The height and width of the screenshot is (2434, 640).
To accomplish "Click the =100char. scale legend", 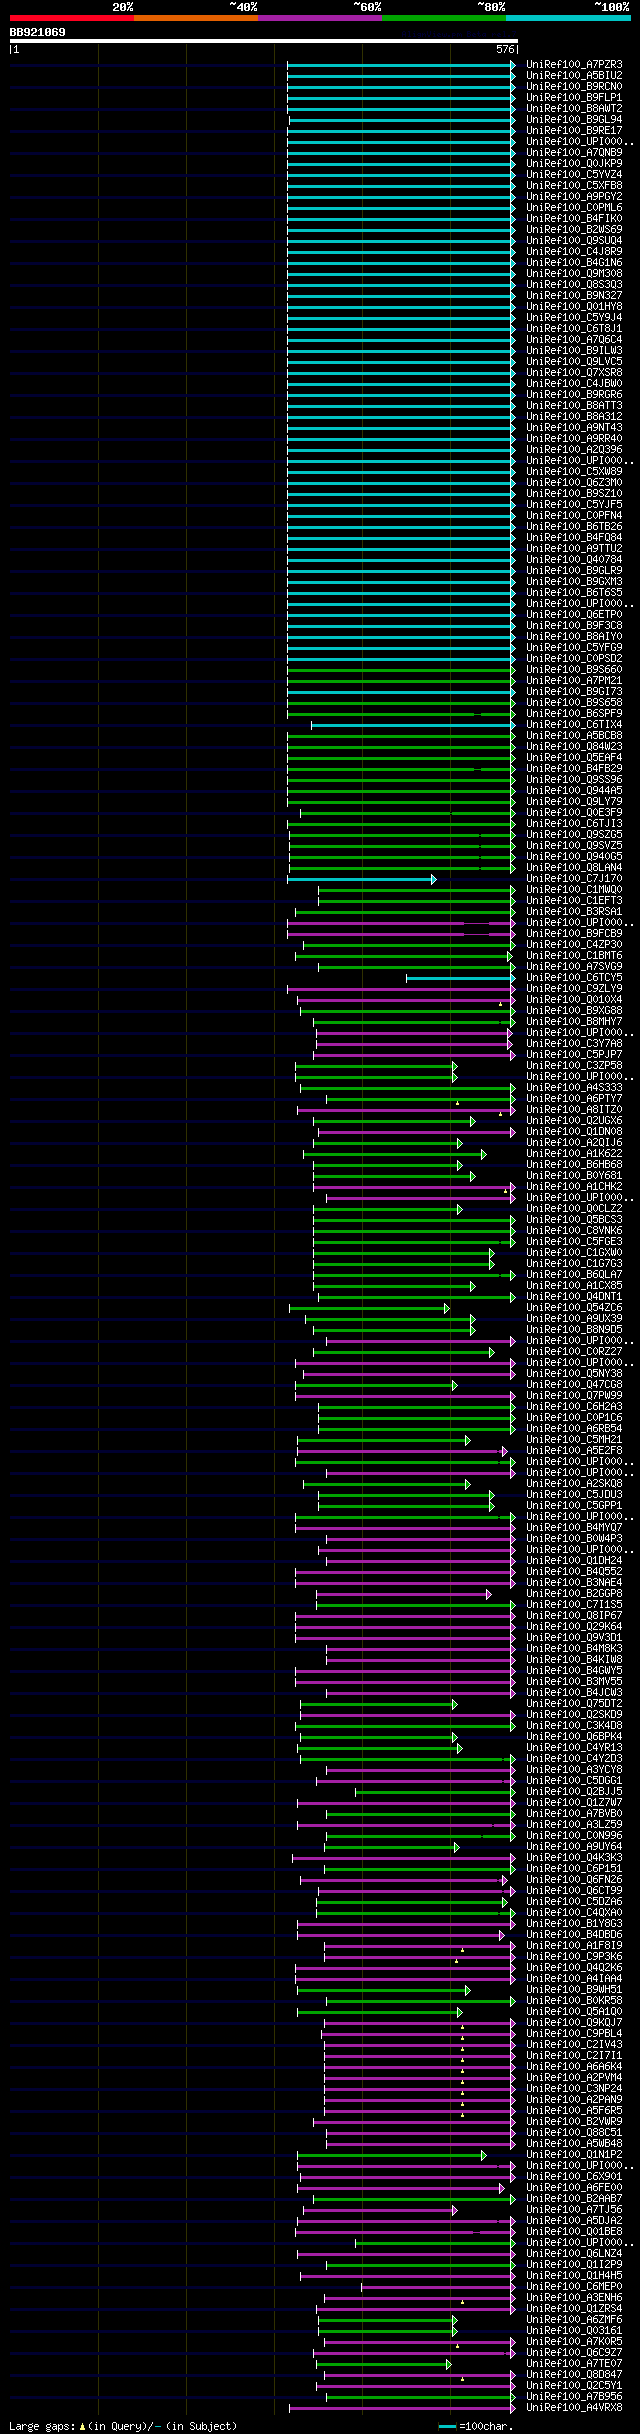I will pyautogui.click(x=476, y=2426).
